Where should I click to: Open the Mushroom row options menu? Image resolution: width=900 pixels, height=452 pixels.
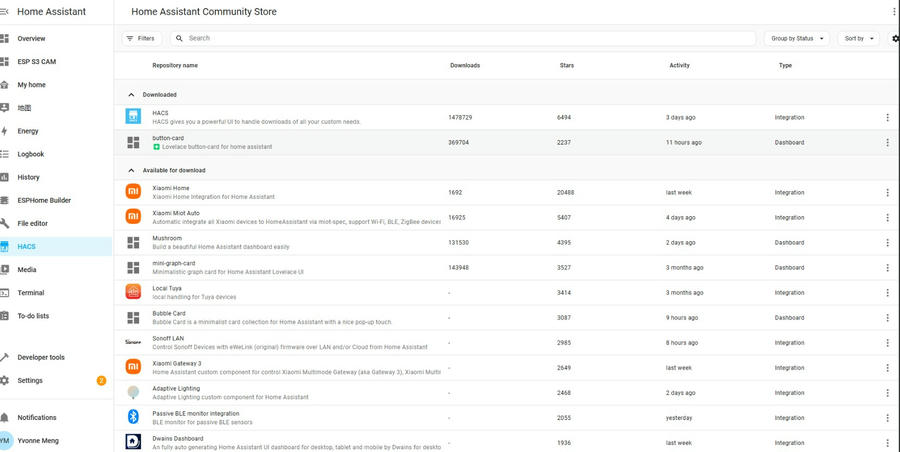(887, 243)
